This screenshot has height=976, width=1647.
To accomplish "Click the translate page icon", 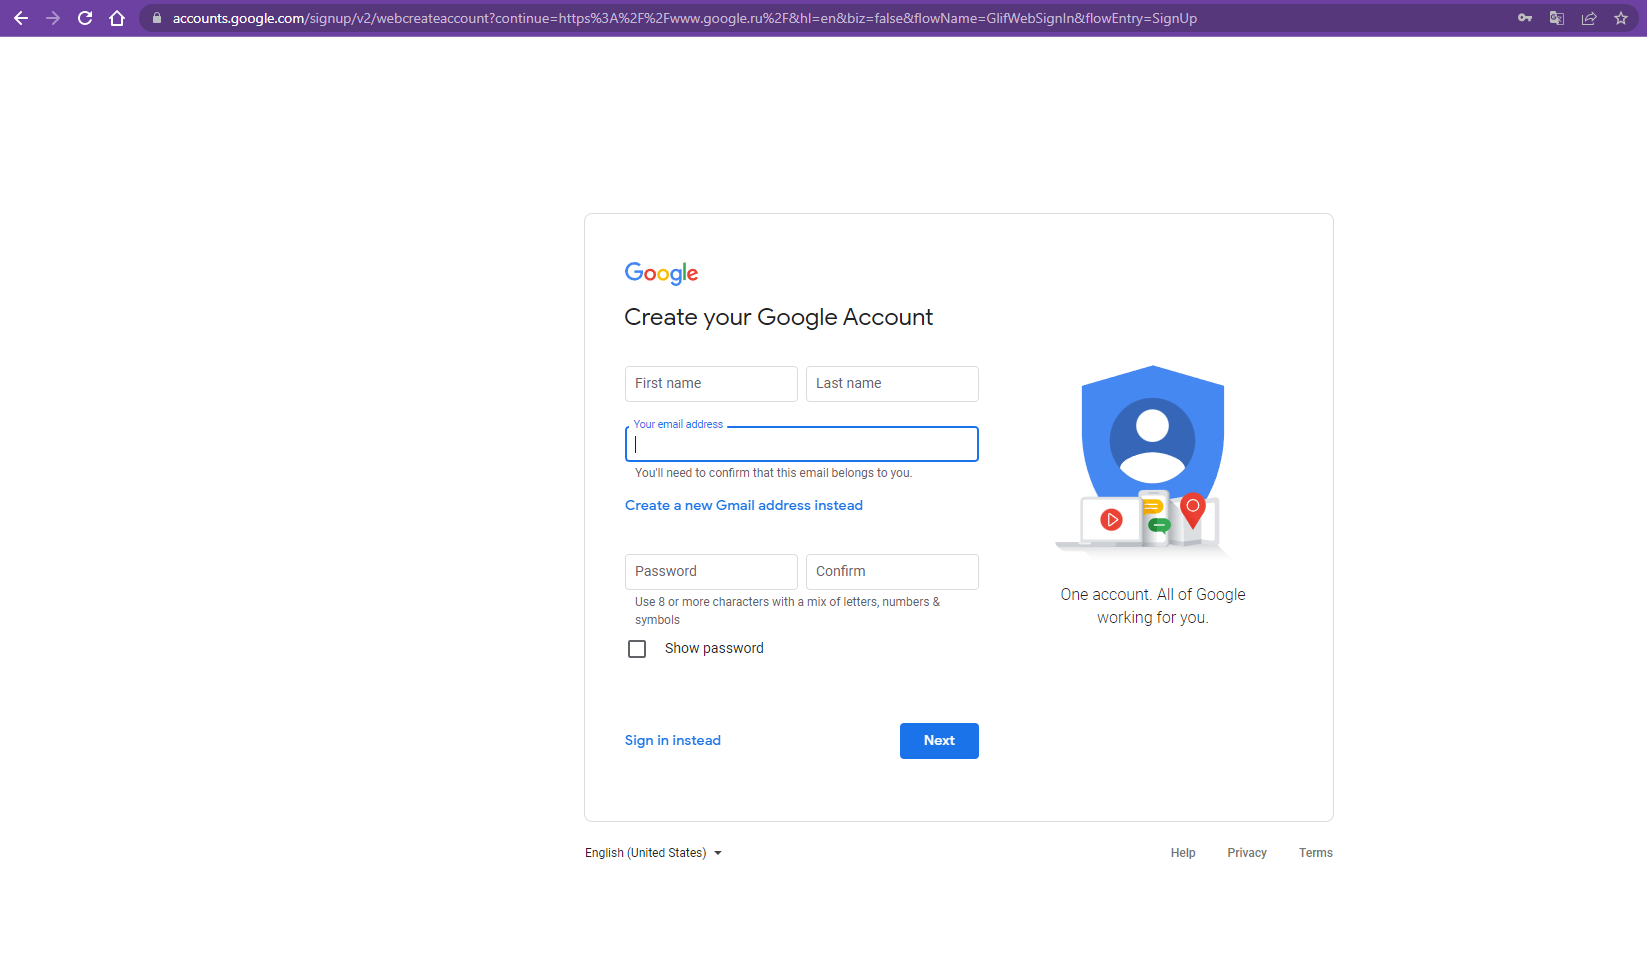I will [x=1556, y=18].
